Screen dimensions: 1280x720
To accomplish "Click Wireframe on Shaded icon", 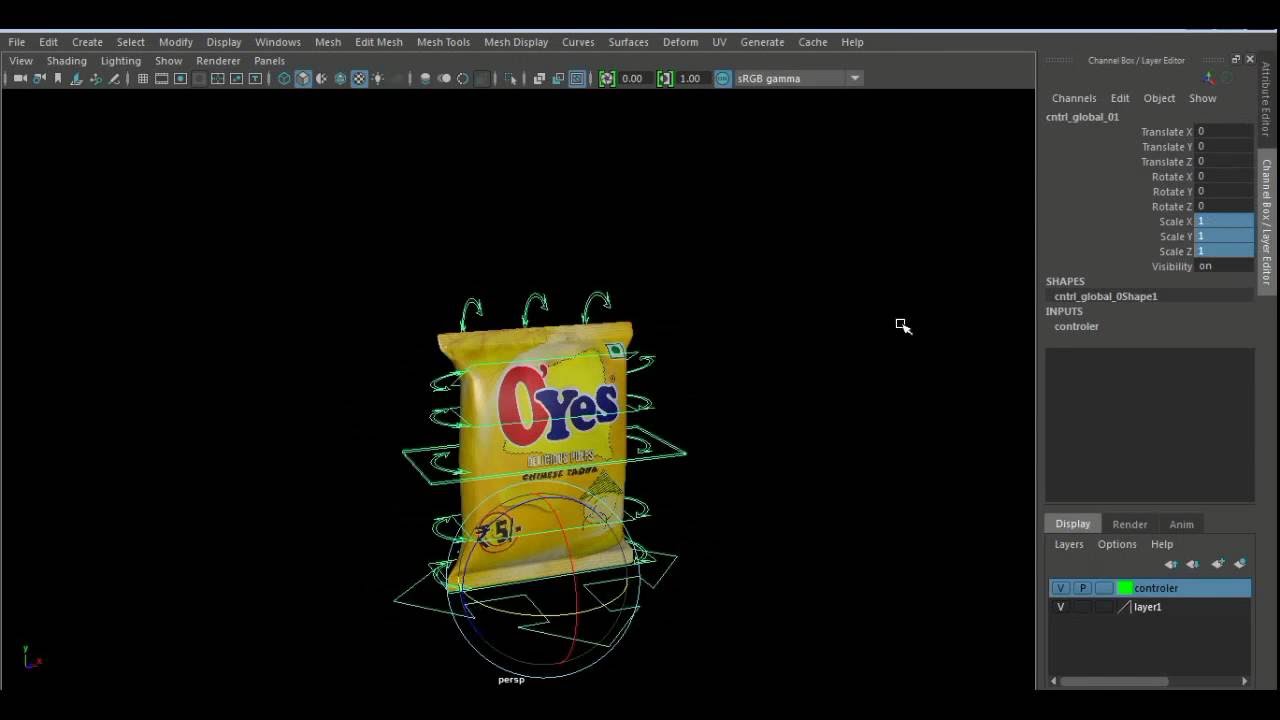I will pos(340,78).
